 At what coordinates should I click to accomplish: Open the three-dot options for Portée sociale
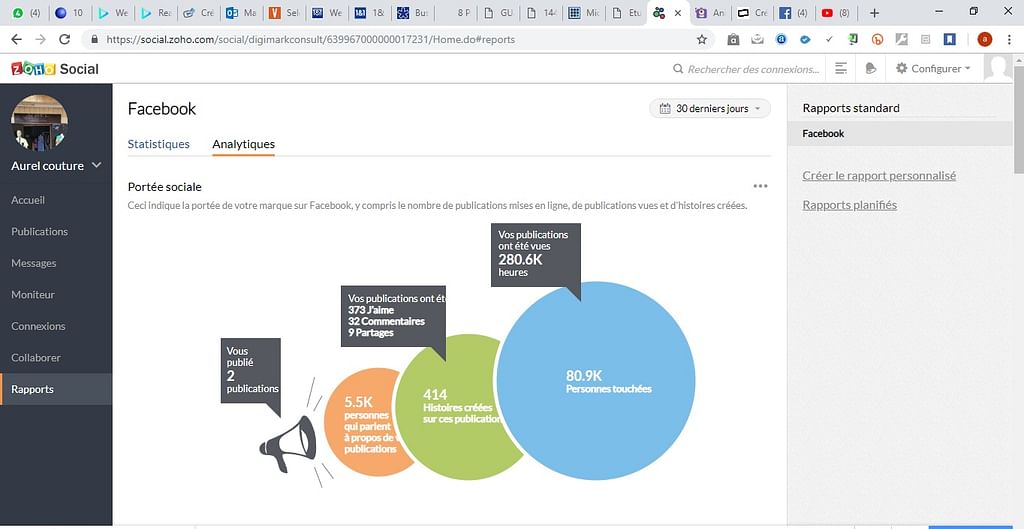coord(760,186)
